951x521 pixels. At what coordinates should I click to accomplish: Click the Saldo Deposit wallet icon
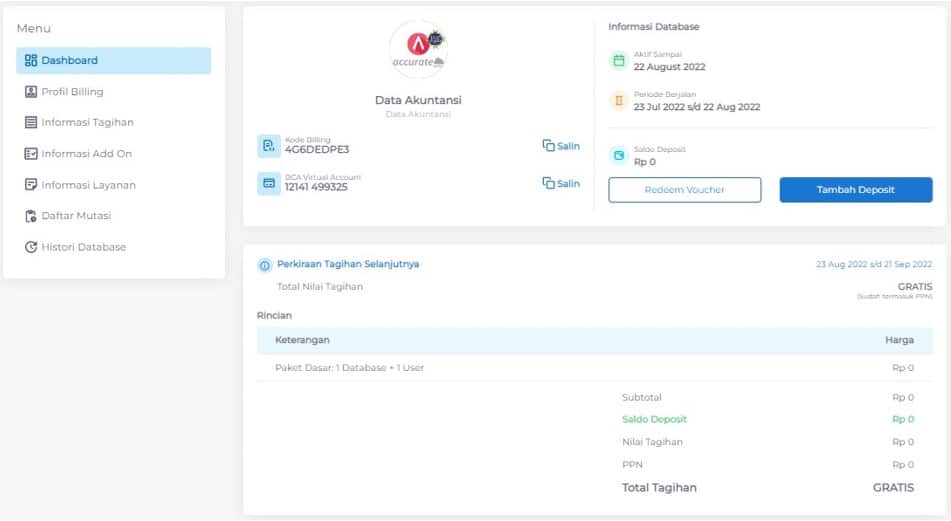(x=618, y=156)
